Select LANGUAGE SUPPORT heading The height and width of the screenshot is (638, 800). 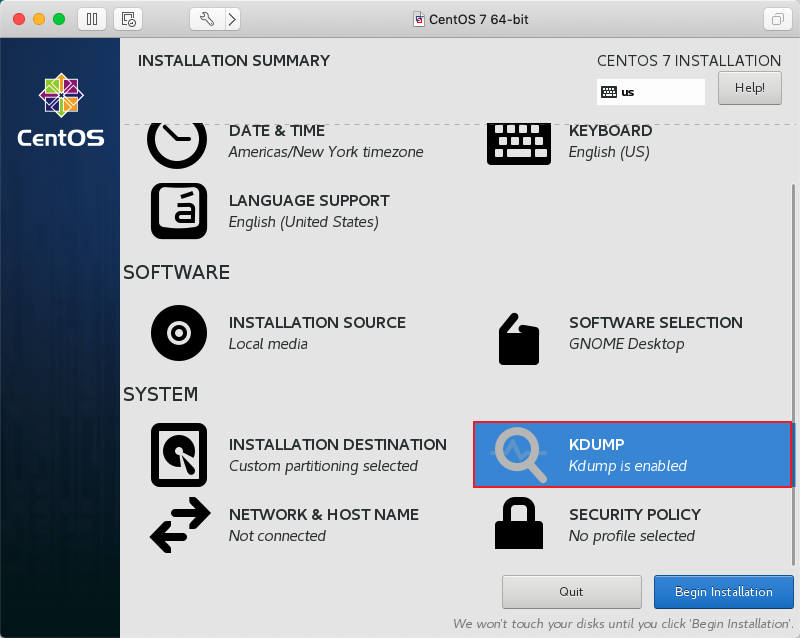(x=309, y=201)
